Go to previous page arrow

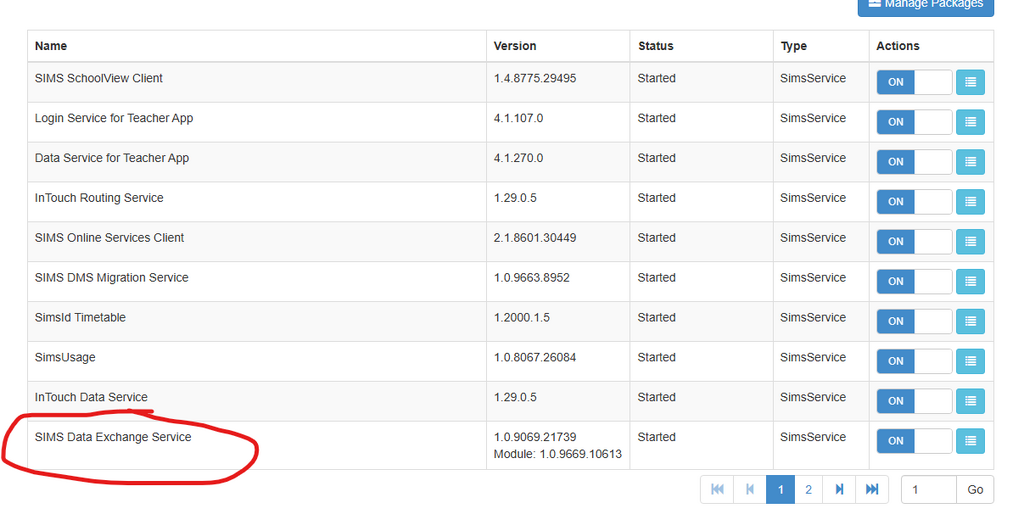click(750, 489)
